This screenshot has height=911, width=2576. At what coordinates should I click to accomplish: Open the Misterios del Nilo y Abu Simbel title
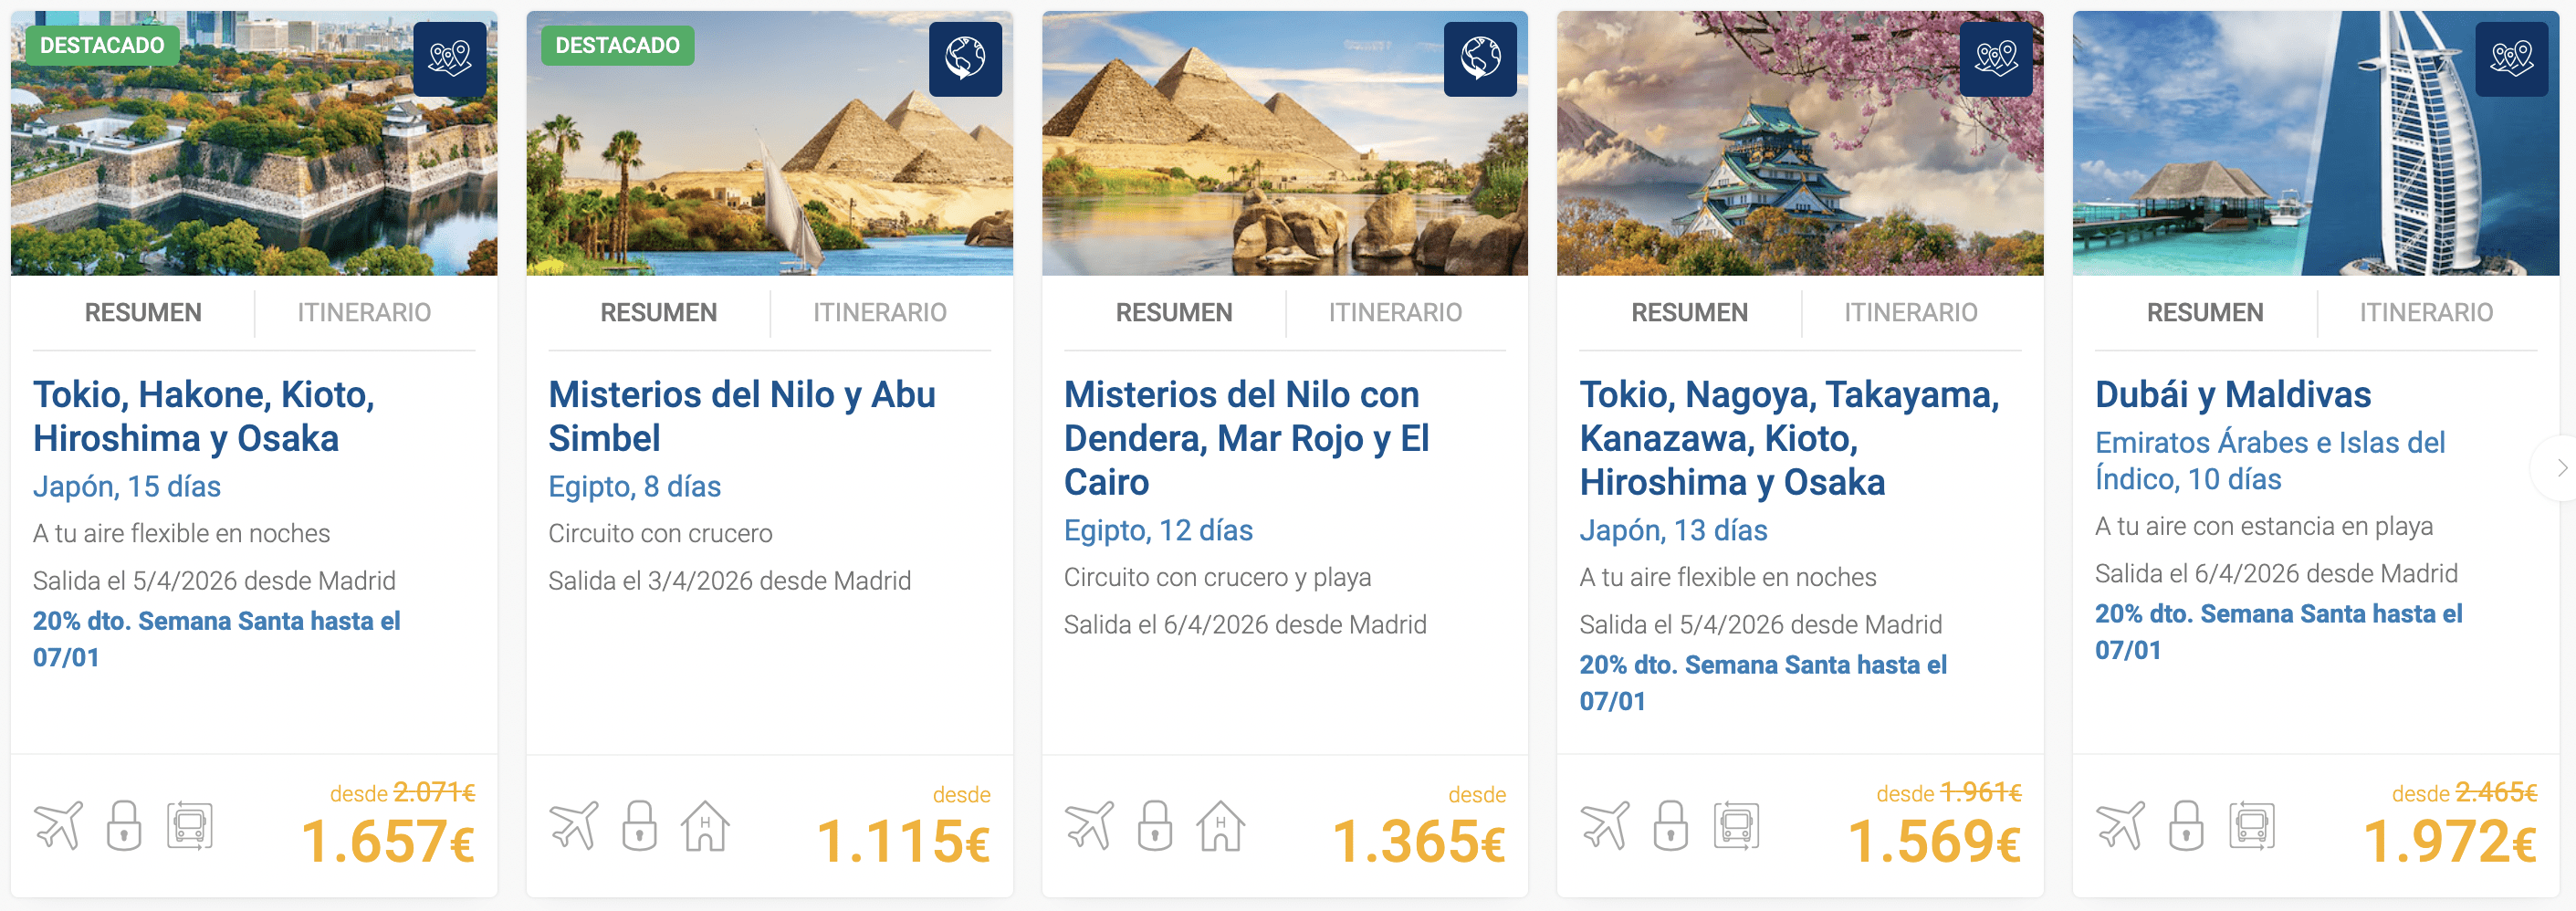coord(741,416)
